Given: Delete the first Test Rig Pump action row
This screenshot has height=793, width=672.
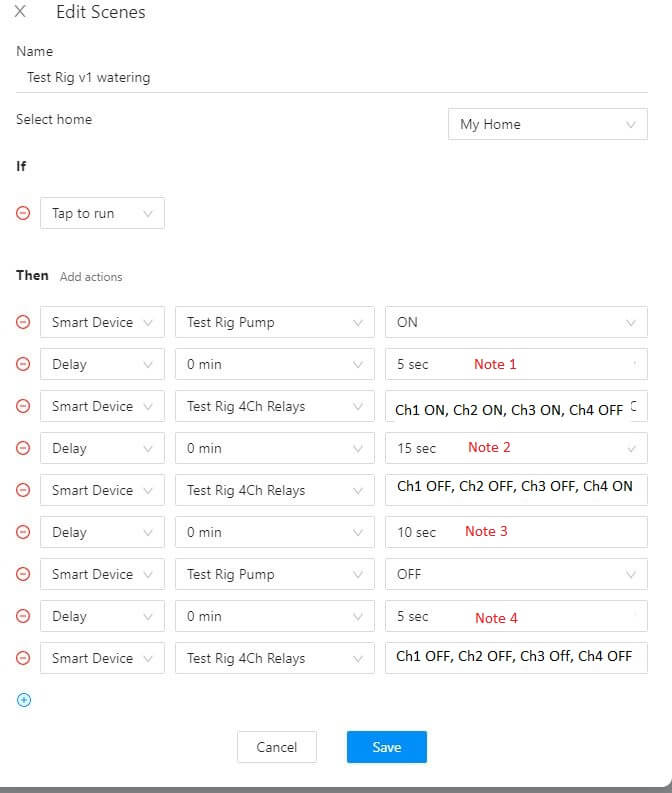Looking at the screenshot, I should [x=24, y=322].
